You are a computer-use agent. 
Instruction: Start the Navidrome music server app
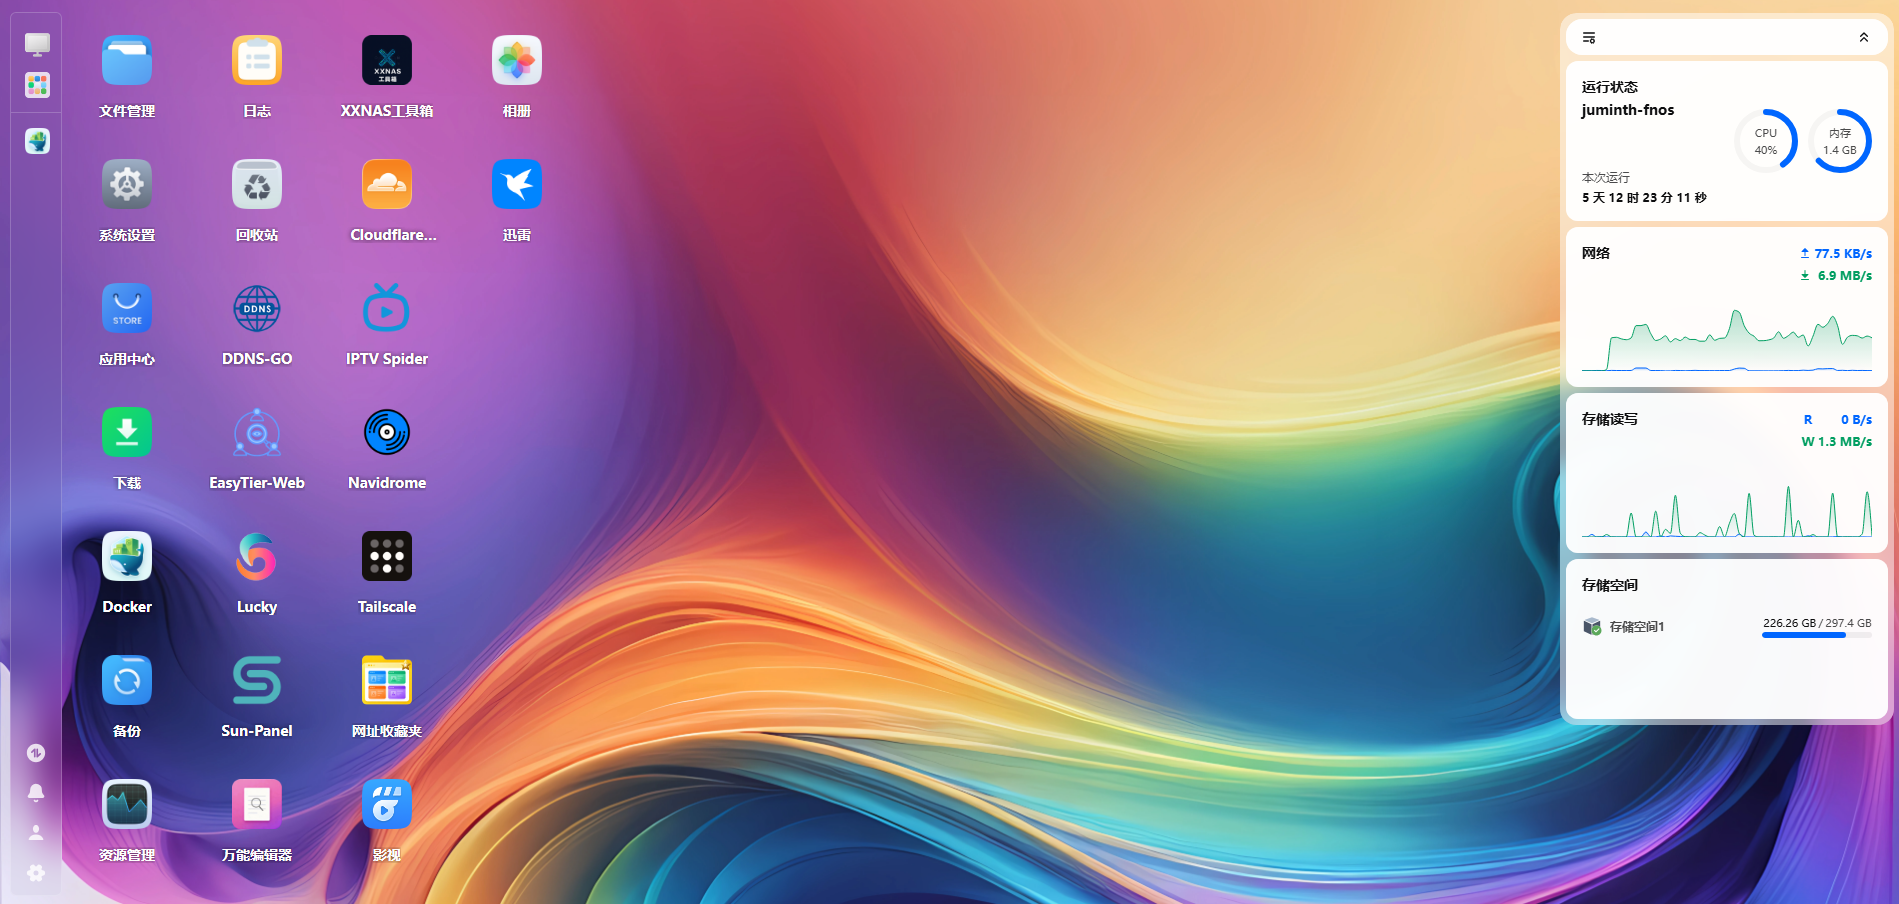(x=386, y=432)
